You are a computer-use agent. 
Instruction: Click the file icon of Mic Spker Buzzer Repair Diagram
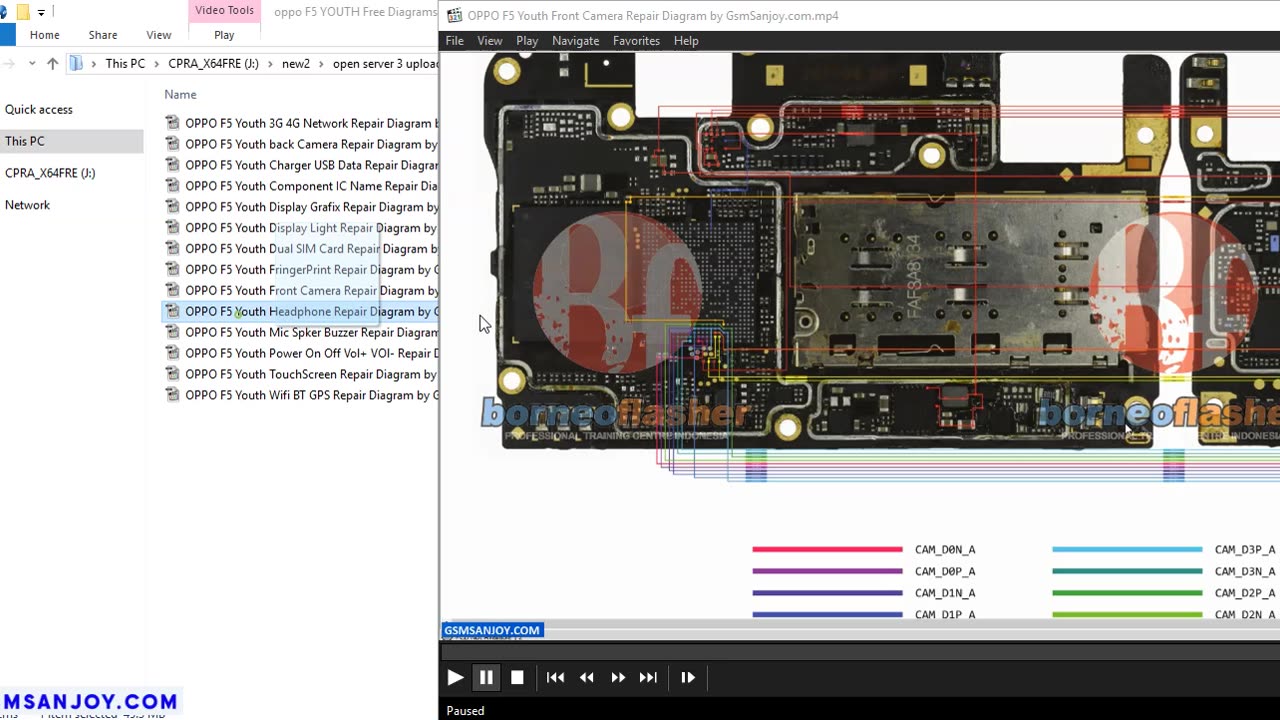point(173,332)
